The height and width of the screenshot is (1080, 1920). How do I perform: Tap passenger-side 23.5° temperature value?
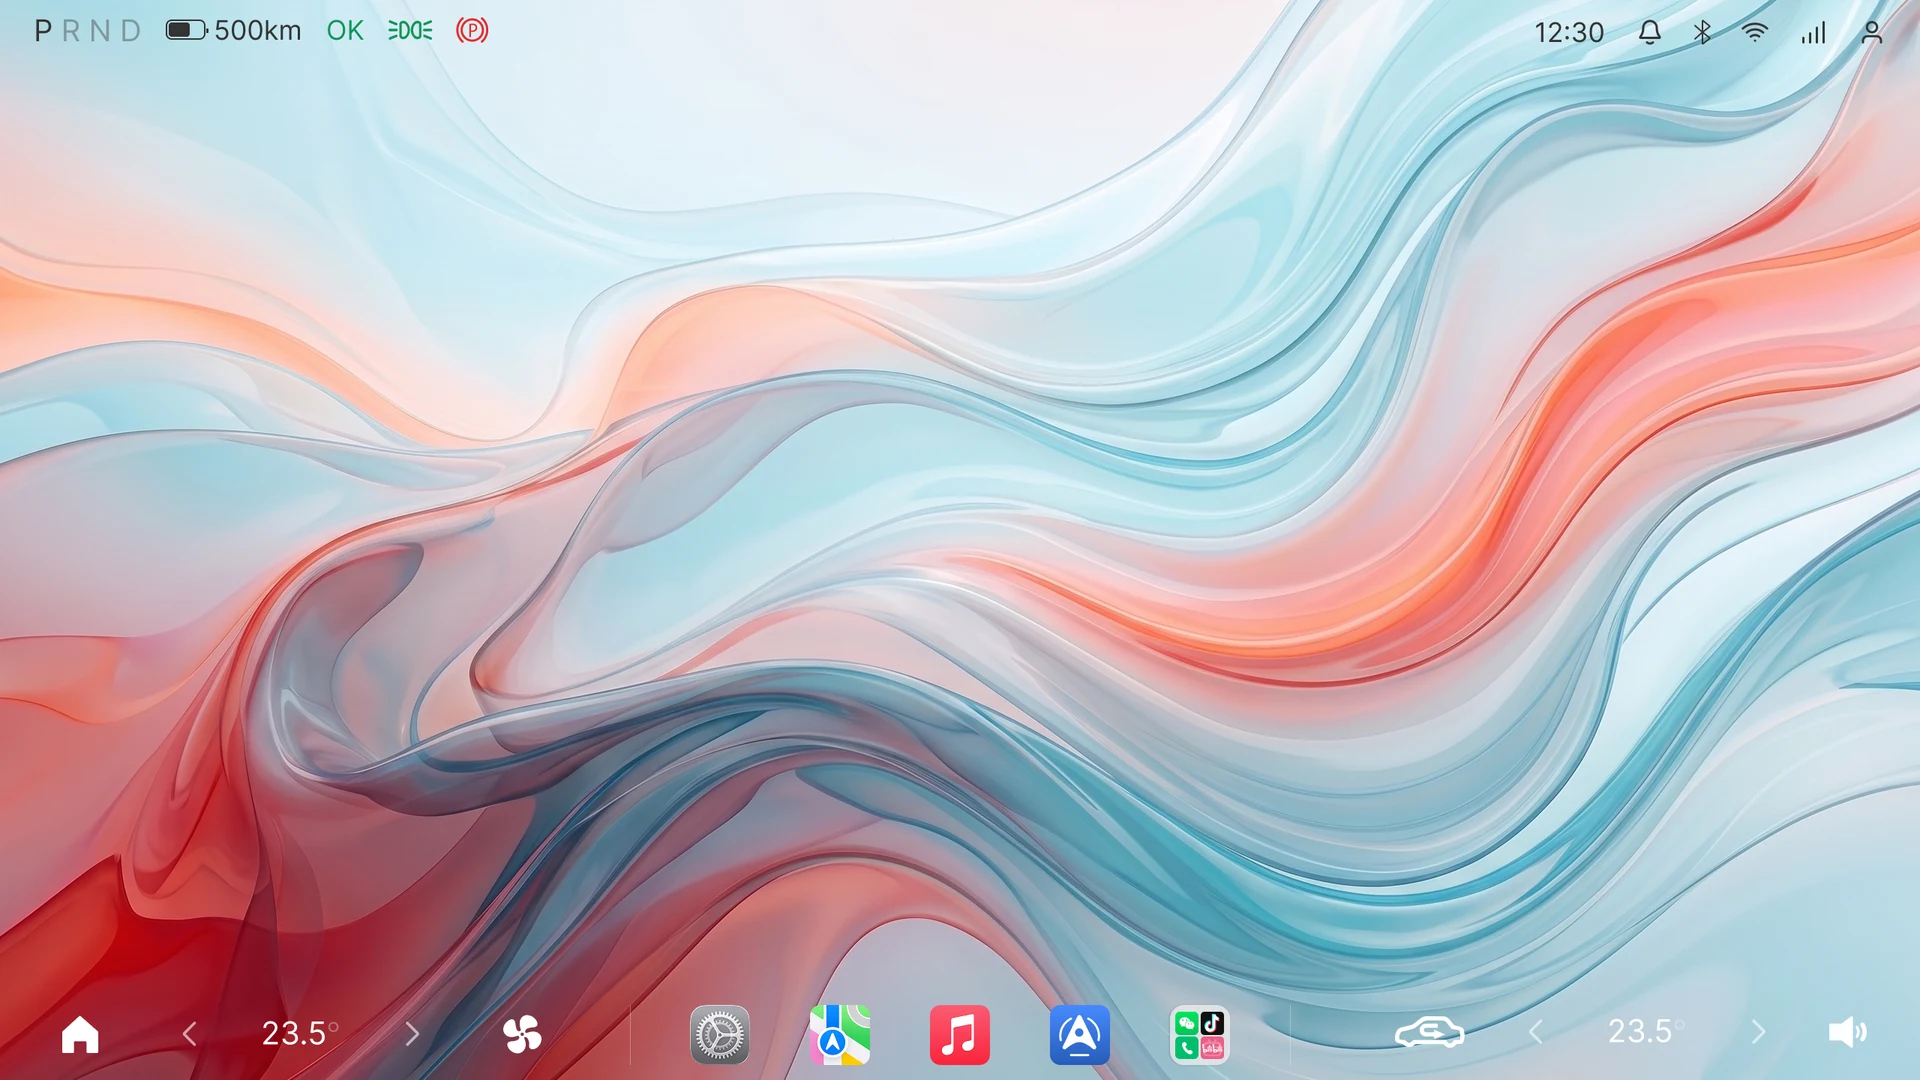[x=1646, y=1031]
